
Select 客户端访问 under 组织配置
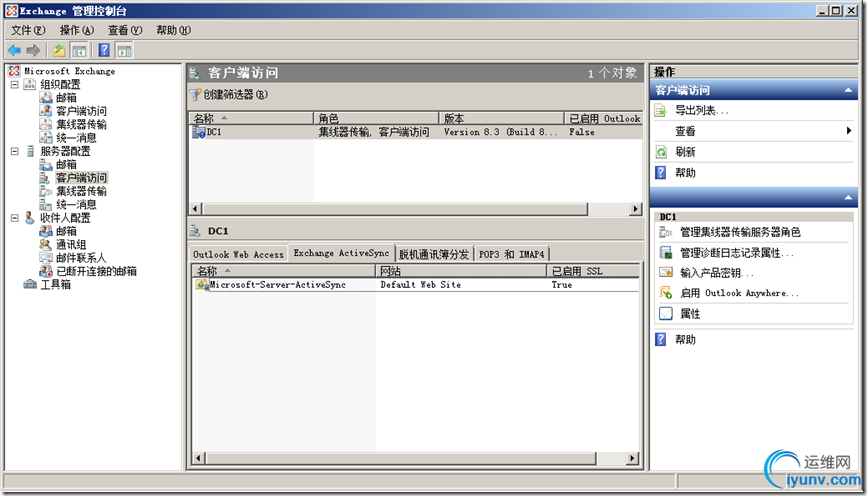coord(81,111)
